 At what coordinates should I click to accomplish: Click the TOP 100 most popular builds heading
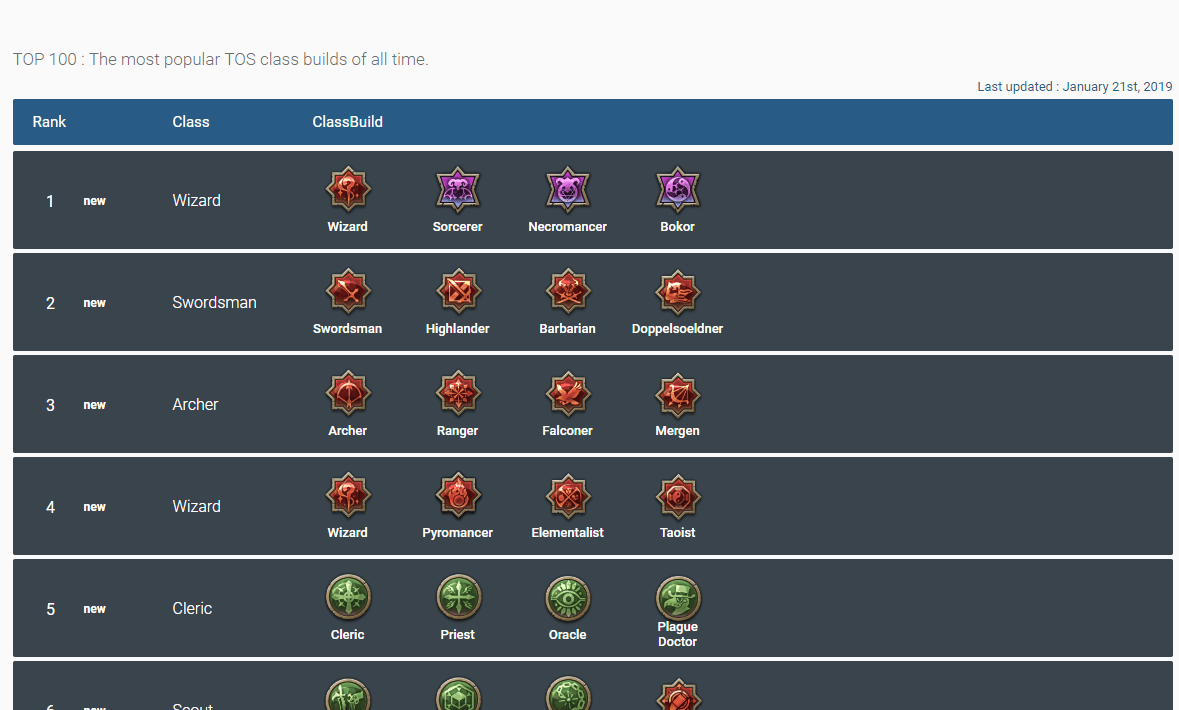click(x=220, y=59)
